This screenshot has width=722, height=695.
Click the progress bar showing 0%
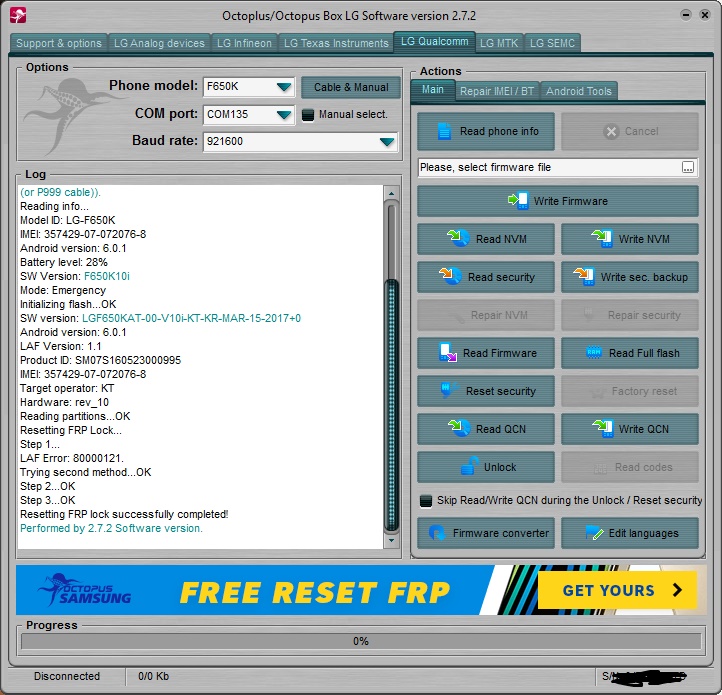point(361,641)
